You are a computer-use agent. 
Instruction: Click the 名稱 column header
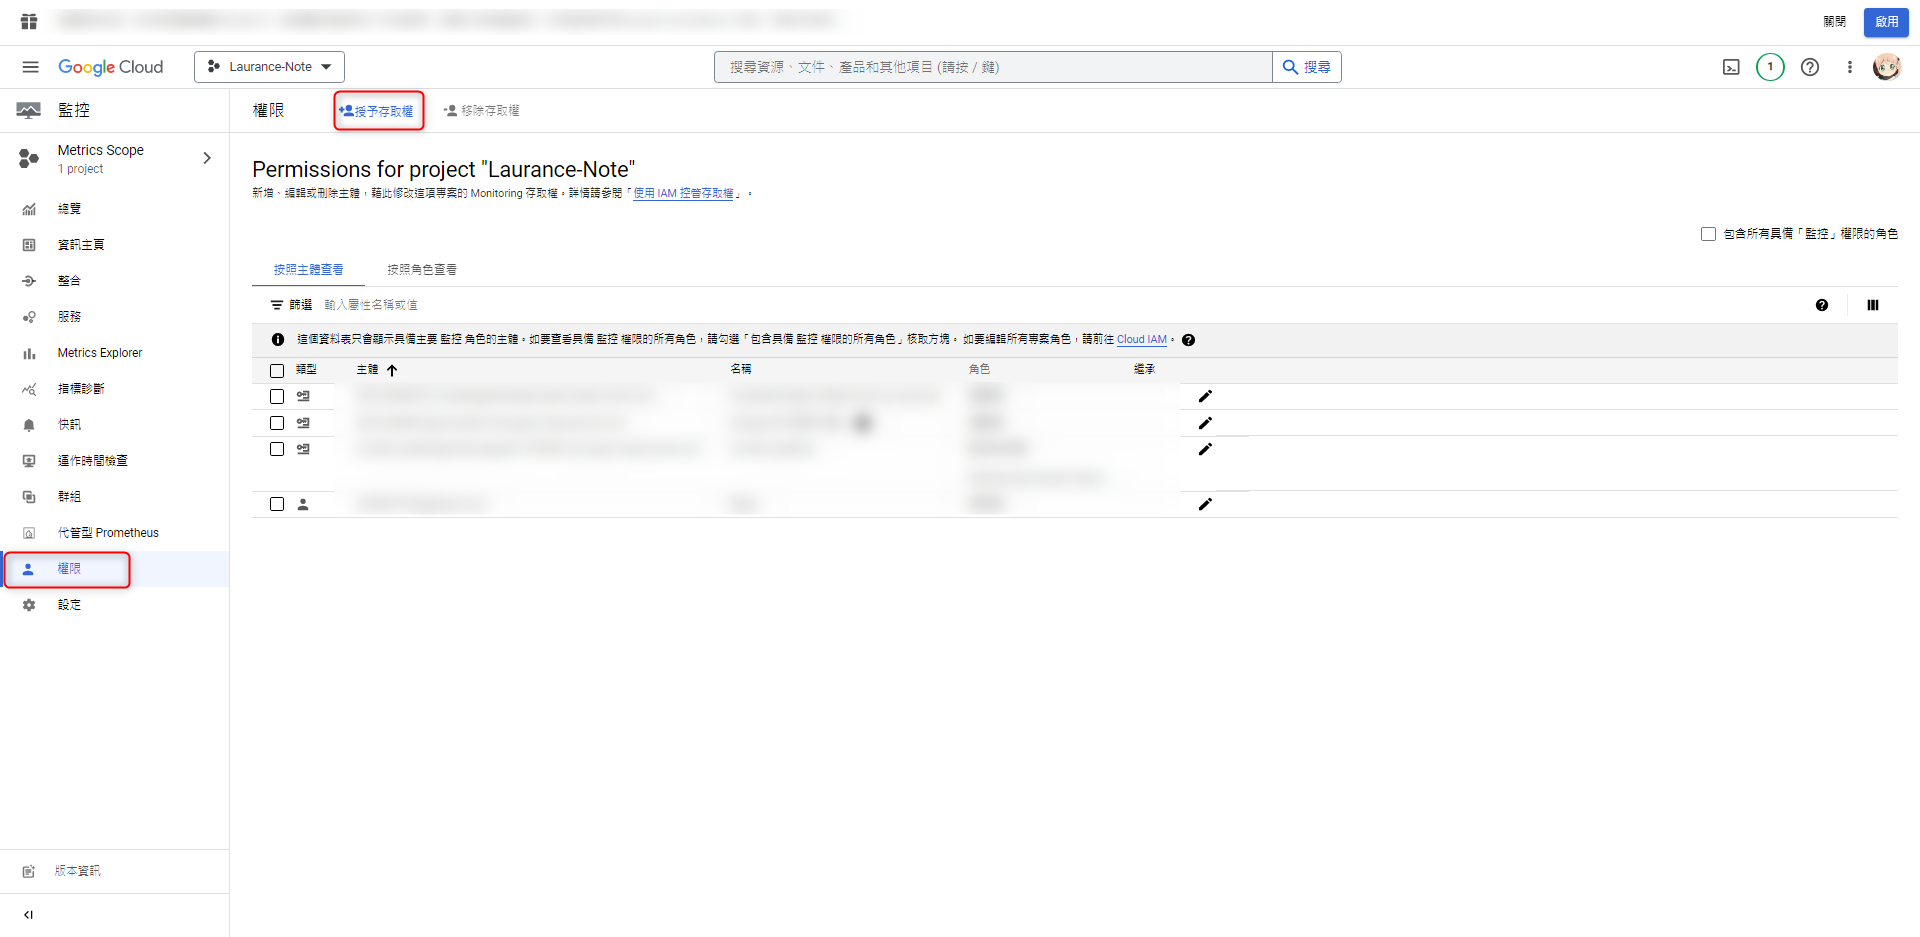[x=741, y=370]
